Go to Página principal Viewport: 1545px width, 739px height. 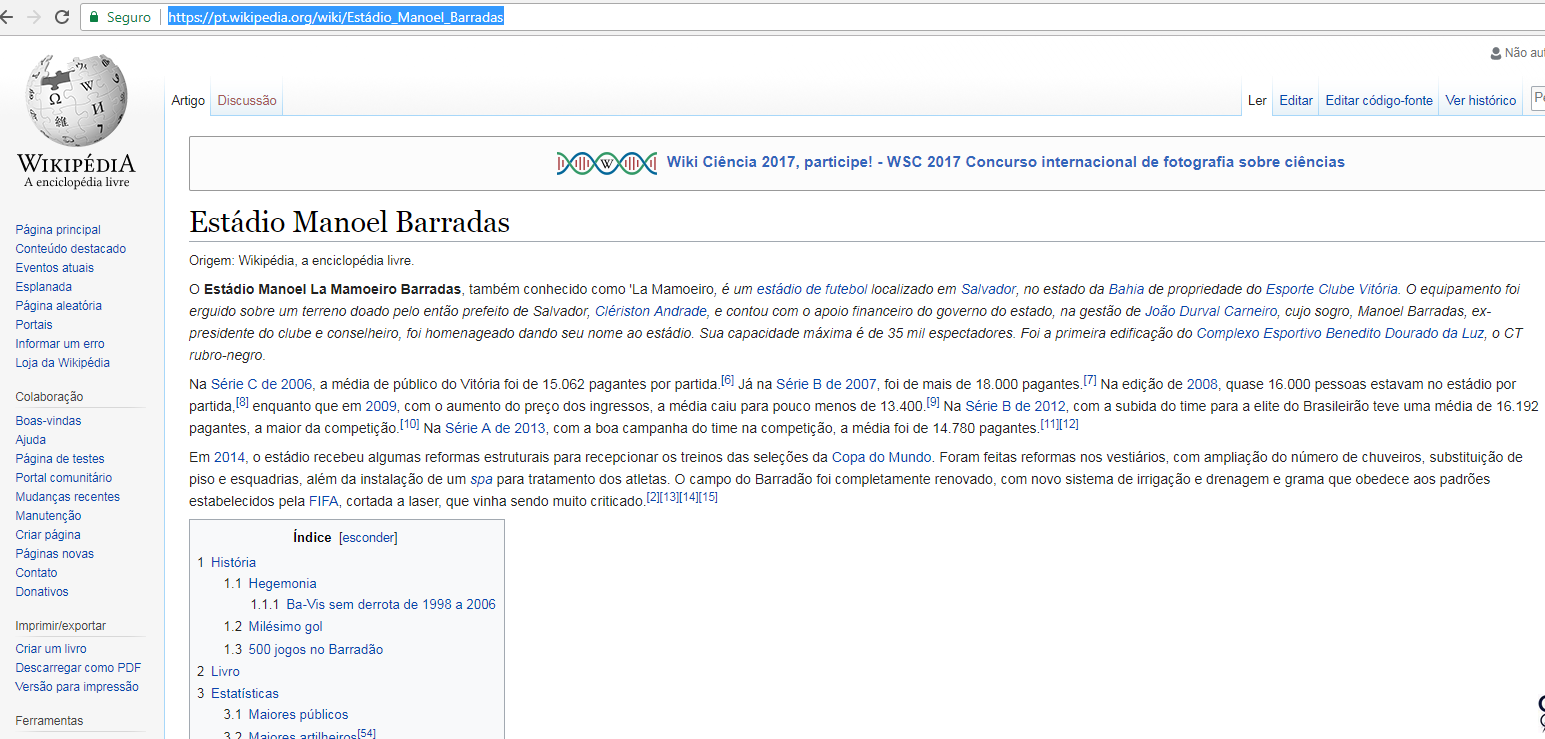[x=58, y=230]
